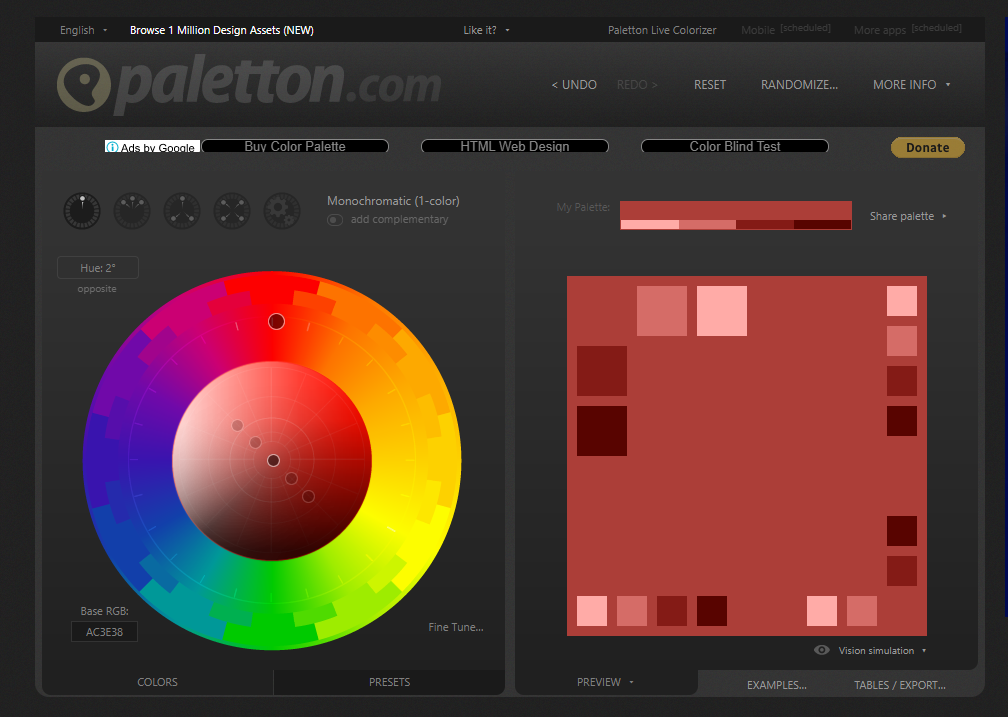Open the Like it? dropdown
Image resolution: width=1008 pixels, height=717 pixels.
(486, 30)
